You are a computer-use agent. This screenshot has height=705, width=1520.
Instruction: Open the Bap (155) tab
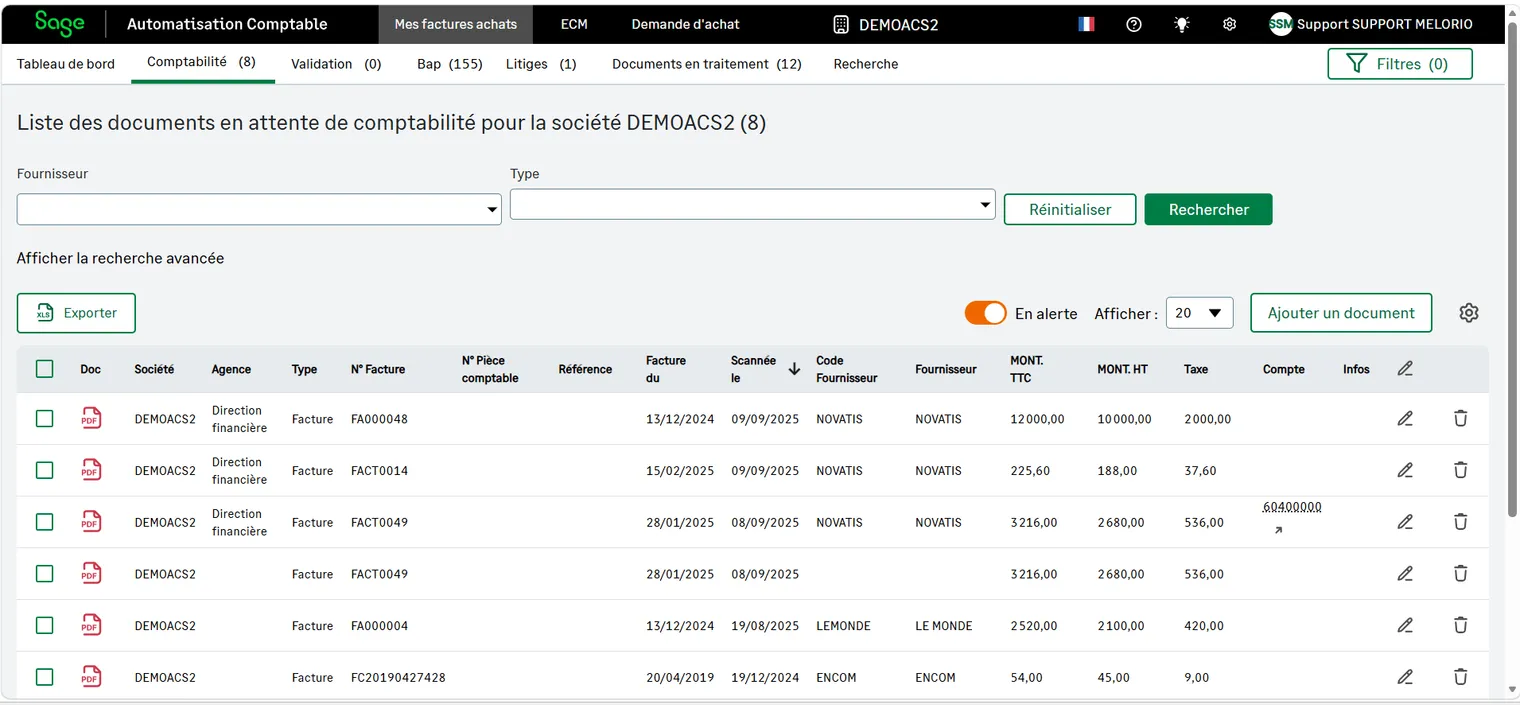pos(450,64)
